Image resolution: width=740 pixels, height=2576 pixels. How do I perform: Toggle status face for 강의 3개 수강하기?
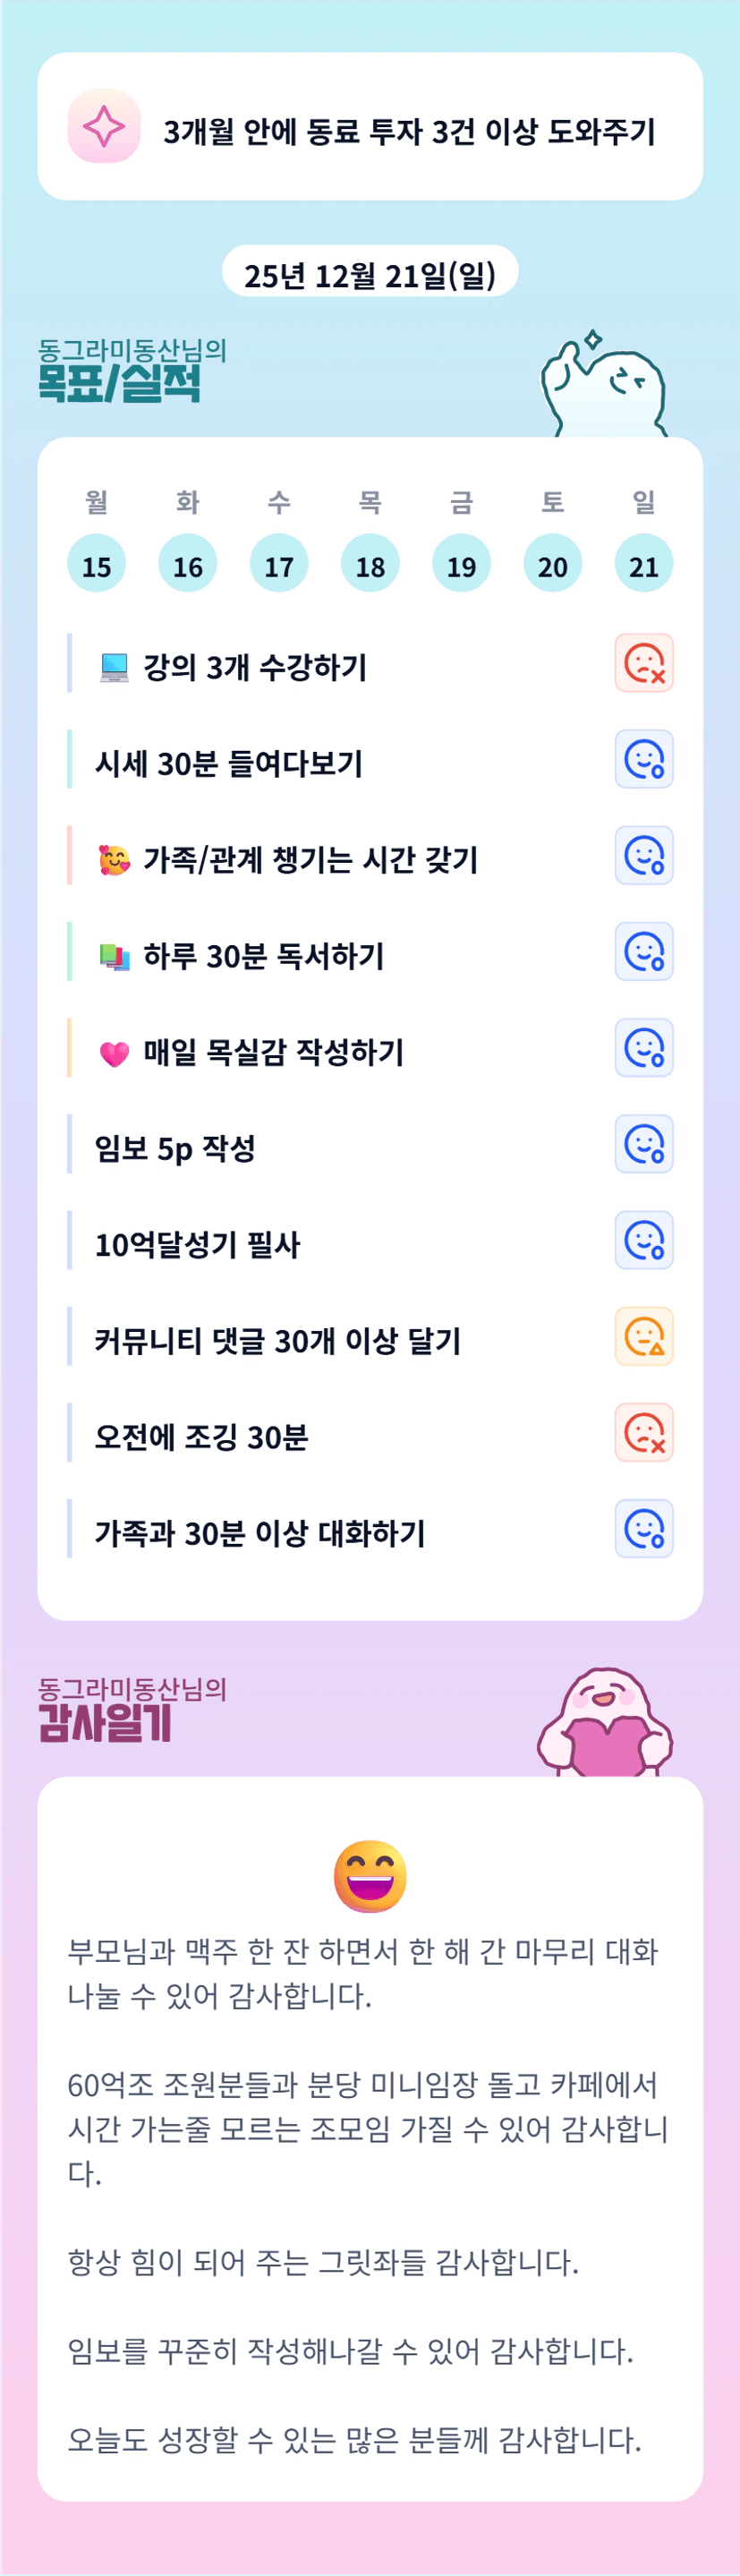pyautogui.click(x=643, y=663)
